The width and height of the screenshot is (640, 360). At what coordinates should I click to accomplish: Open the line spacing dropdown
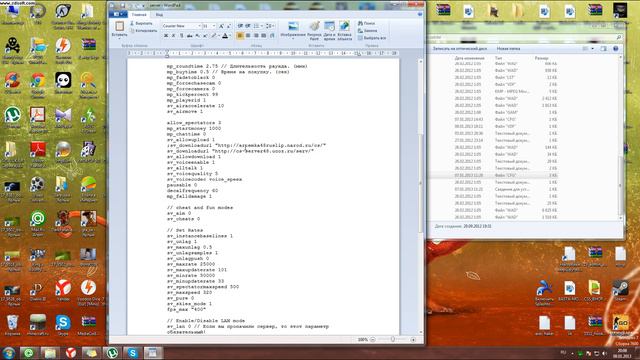[269, 26]
